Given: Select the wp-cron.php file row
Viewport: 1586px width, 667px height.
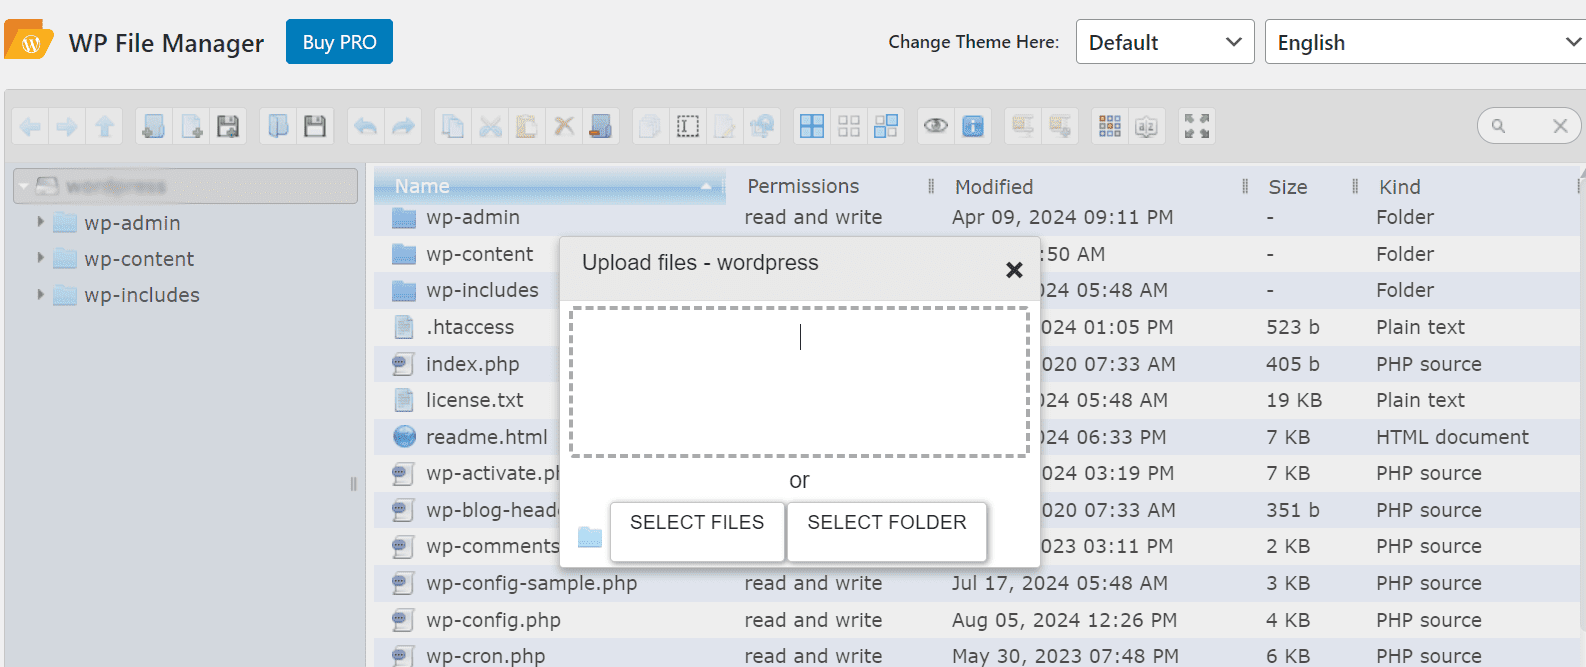Looking at the screenshot, I should coord(977,653).
